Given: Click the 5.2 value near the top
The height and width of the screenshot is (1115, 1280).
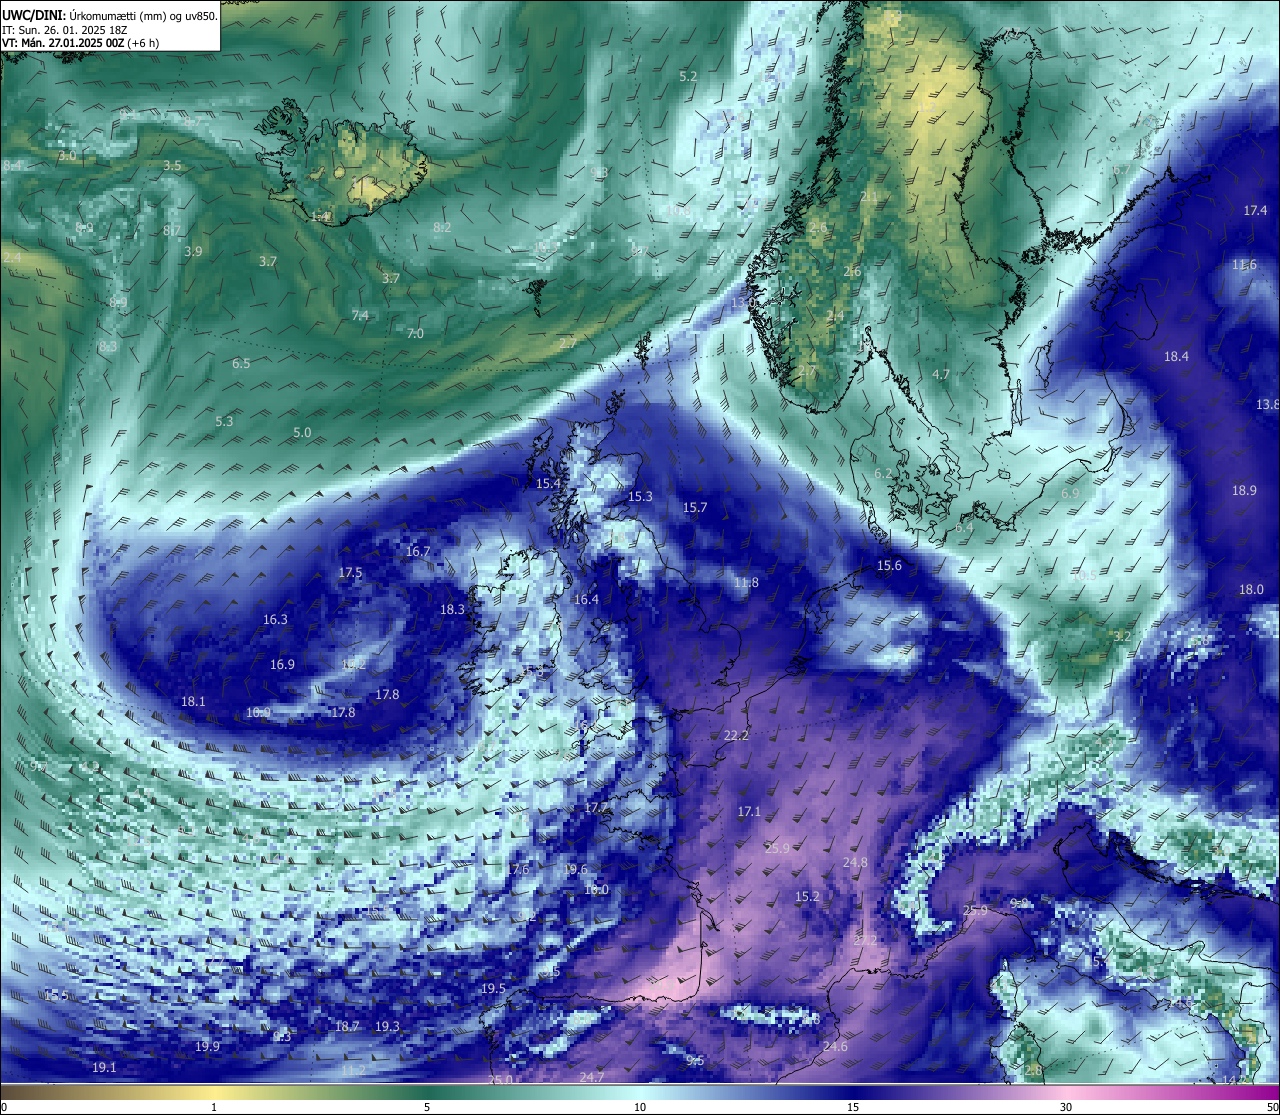Looking at the screenshot, I should [x=688, y=76].
